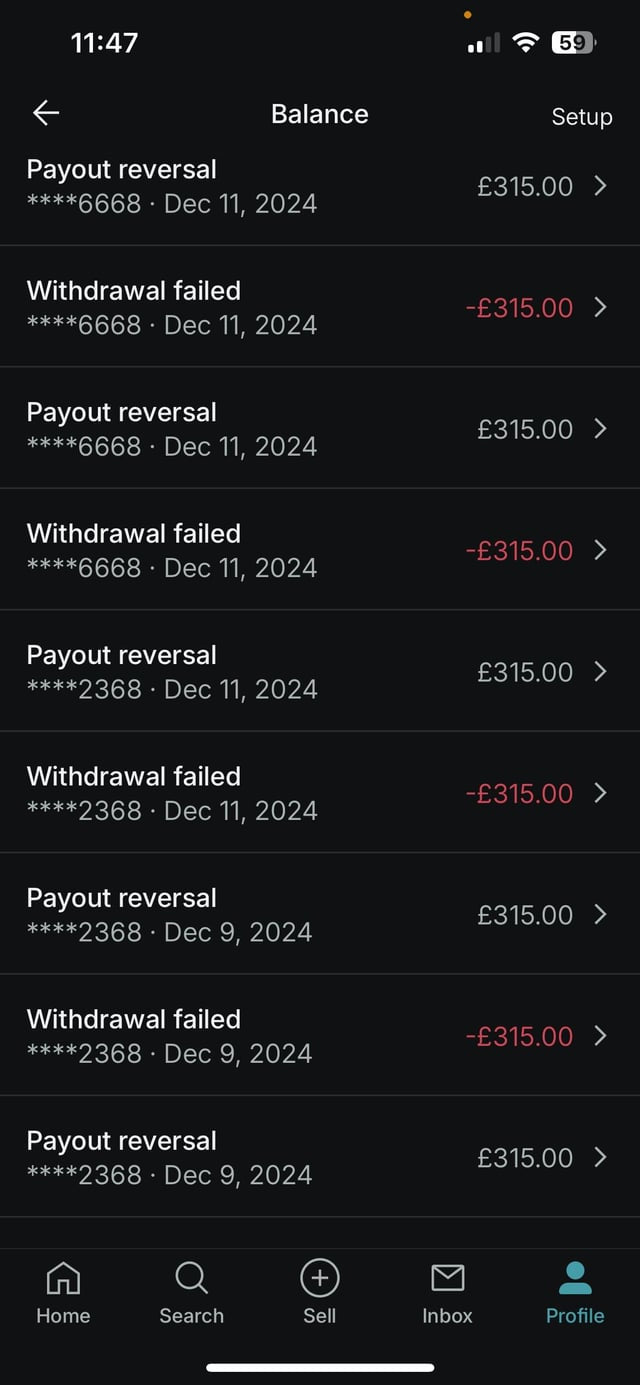
Task: Tap the Balance page title
Action: point(319,114)
